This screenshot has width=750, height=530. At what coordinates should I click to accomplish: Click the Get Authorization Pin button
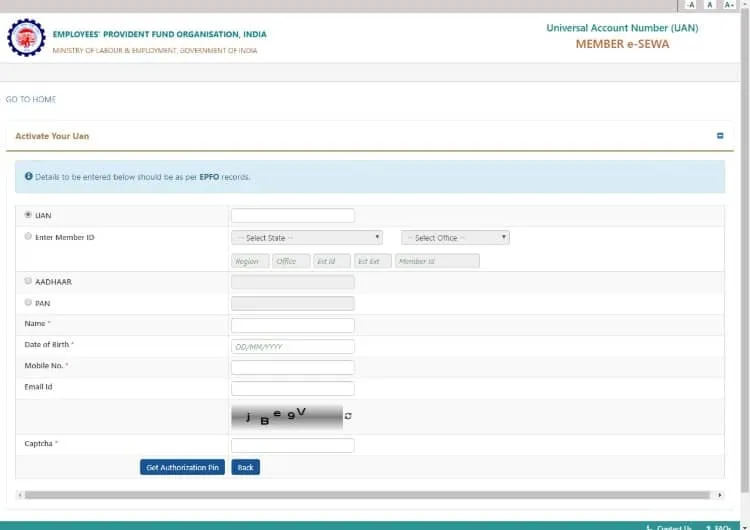tap(182, 467)
